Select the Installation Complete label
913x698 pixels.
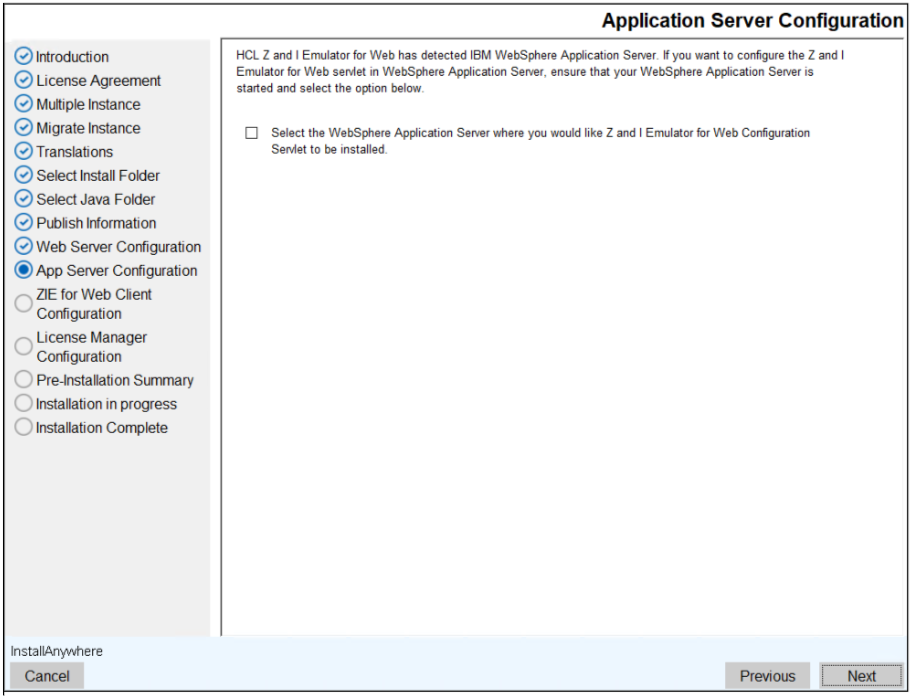click(x=102, y=428)
